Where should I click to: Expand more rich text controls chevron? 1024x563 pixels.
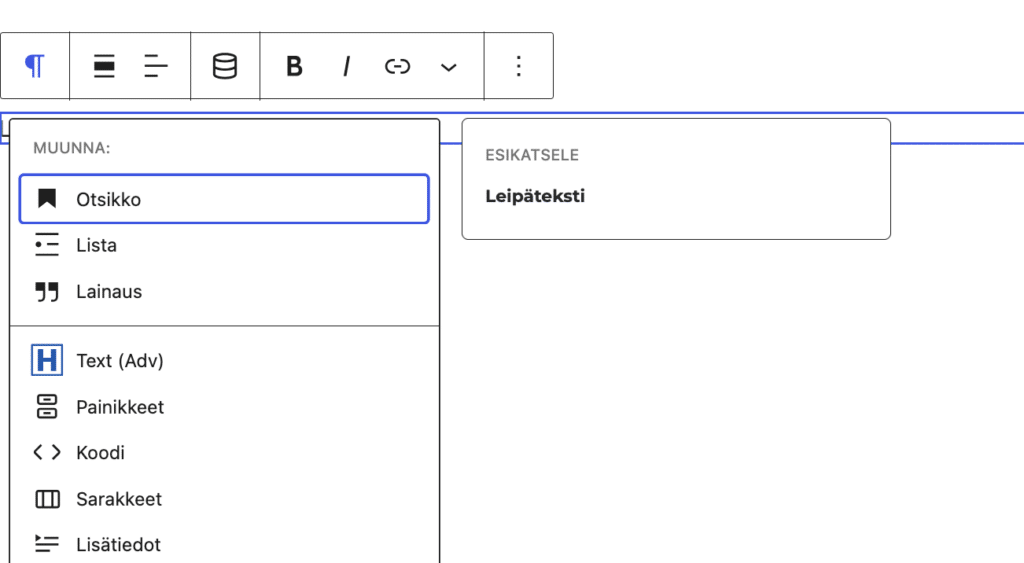449,67
